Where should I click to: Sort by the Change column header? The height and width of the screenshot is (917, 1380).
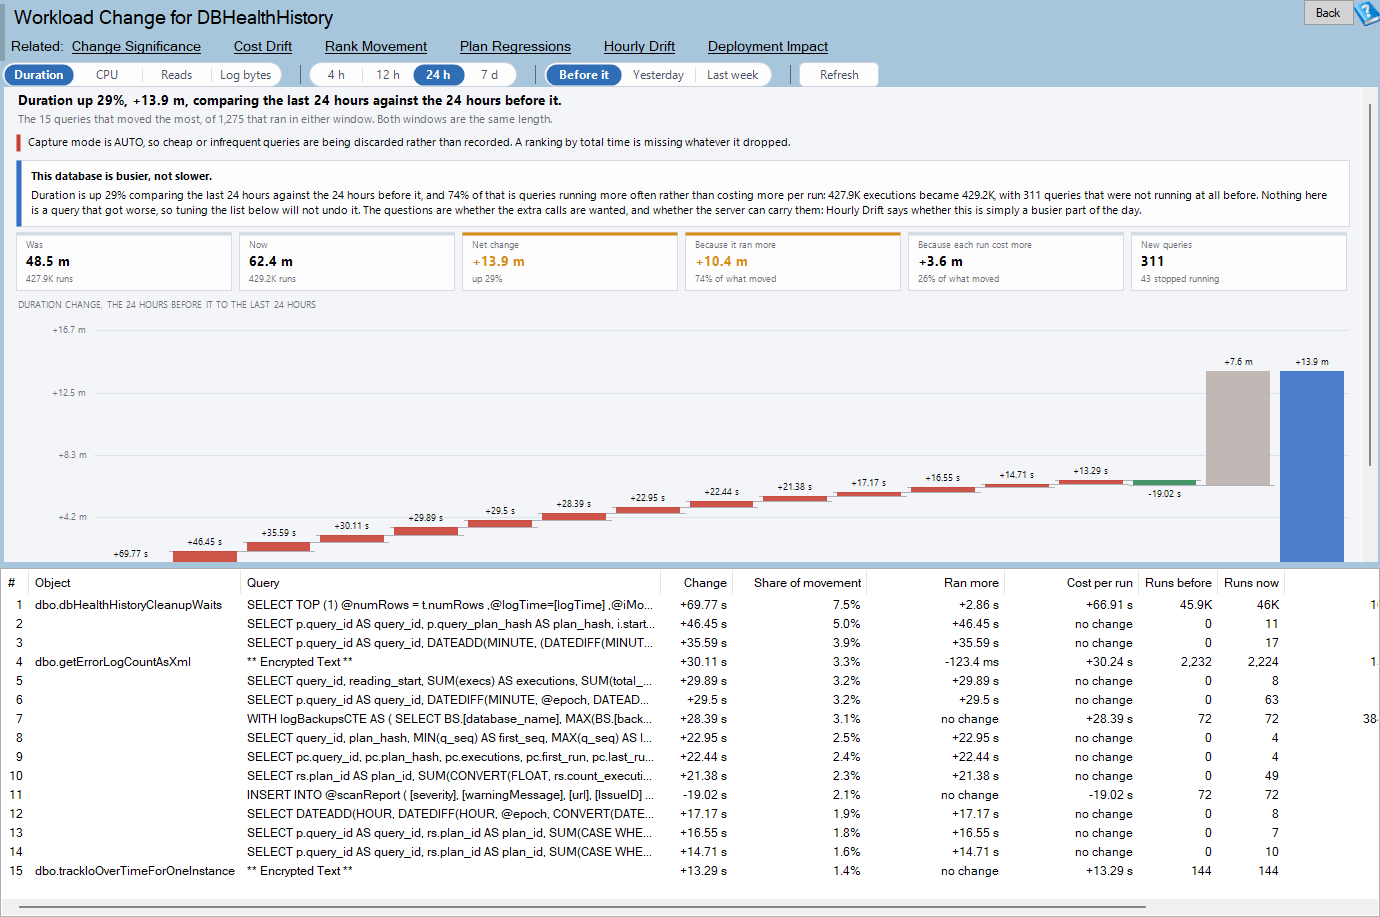(x=697, y=583)
